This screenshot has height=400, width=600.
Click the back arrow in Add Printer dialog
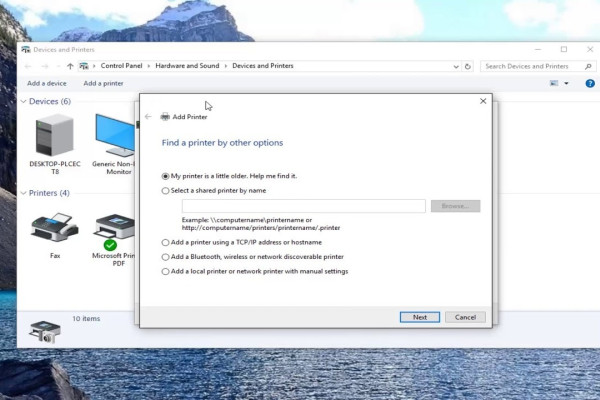coord(149,117)
